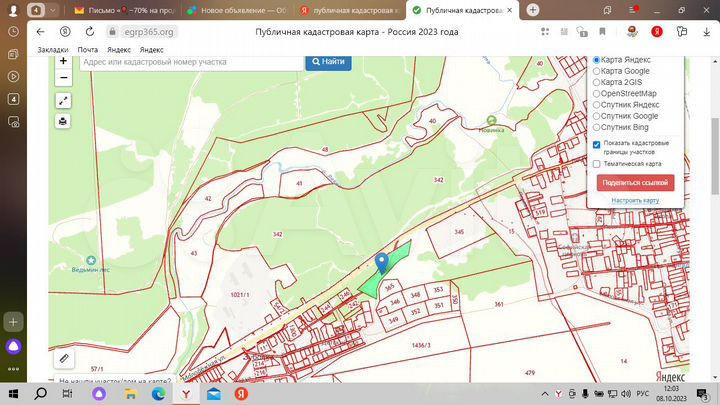Zoom out the map with minus button
720x405 pixels.
(x=63, y=78)
